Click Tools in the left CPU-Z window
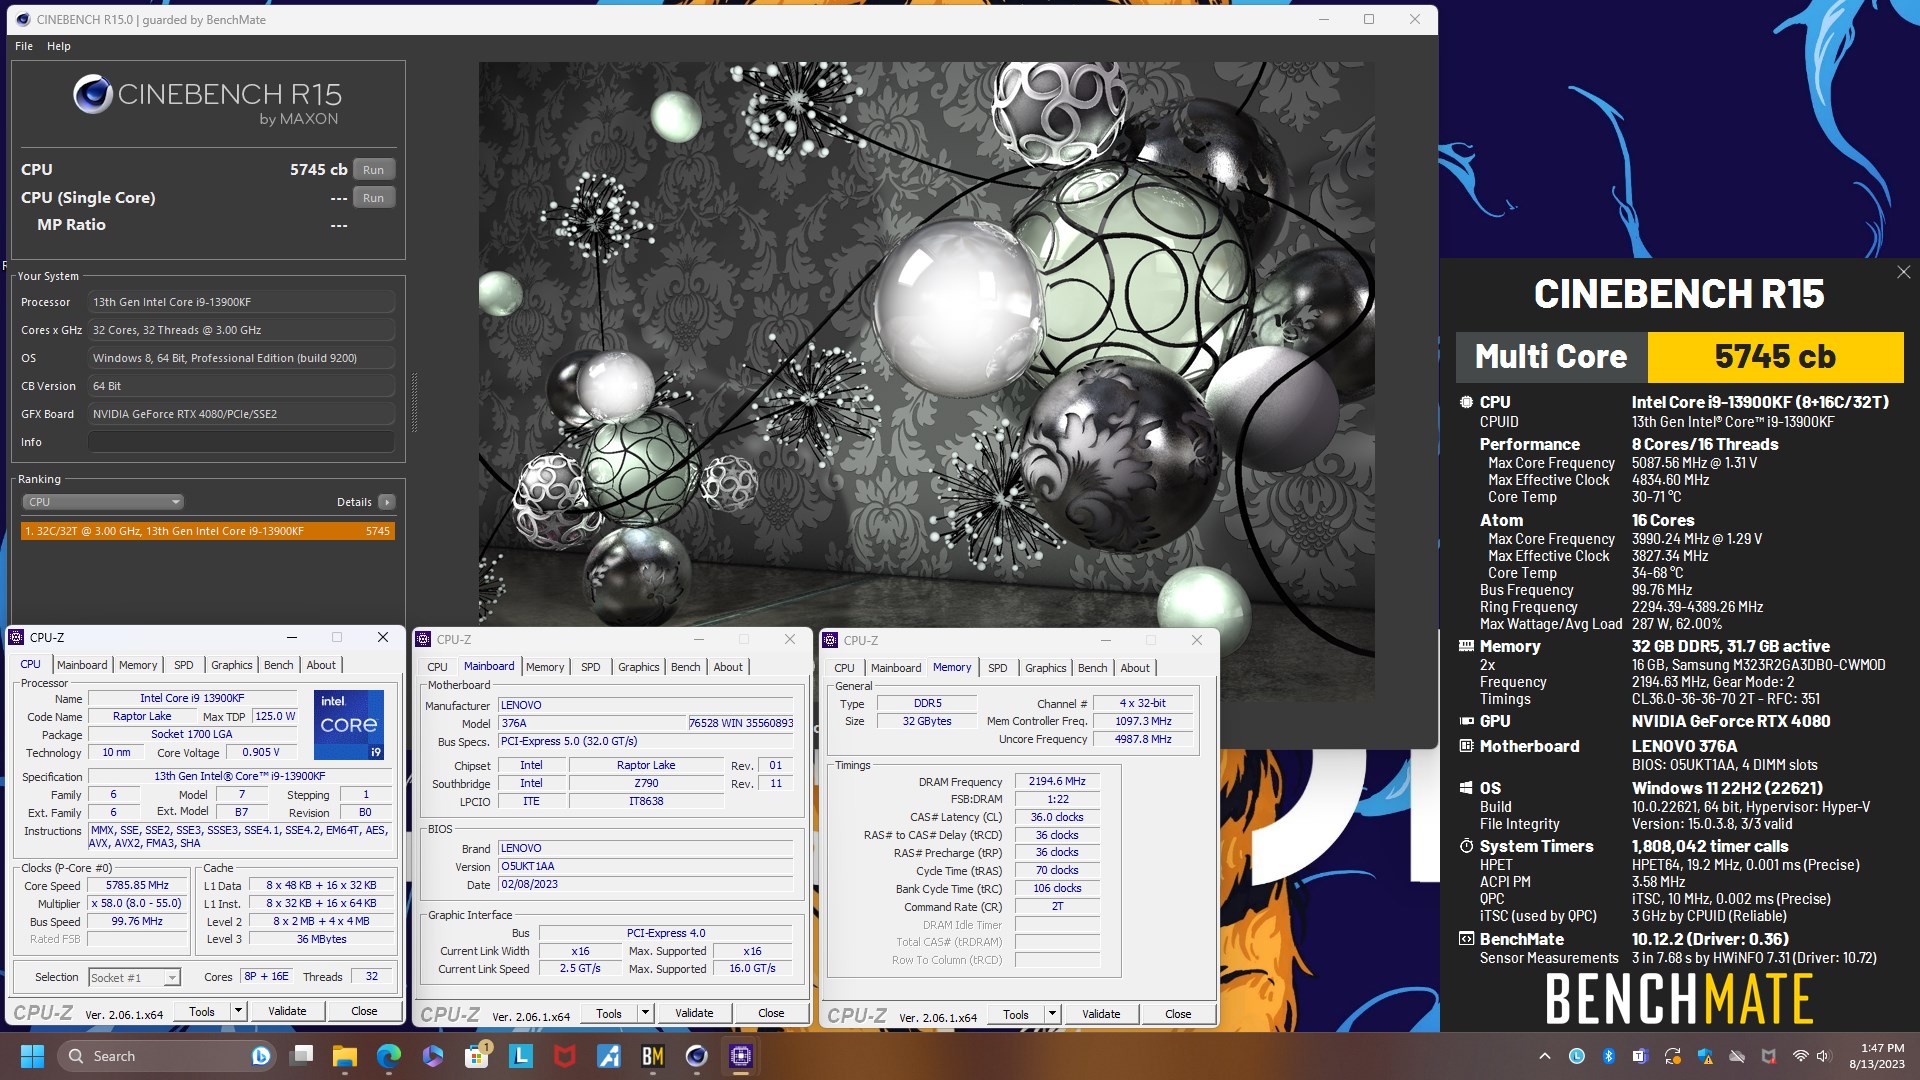 [202, 1011]
